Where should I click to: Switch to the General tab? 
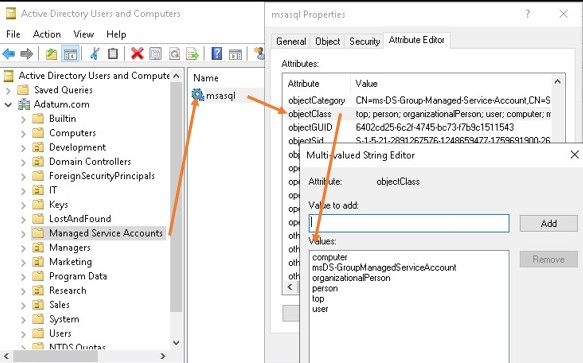point(291,41)
